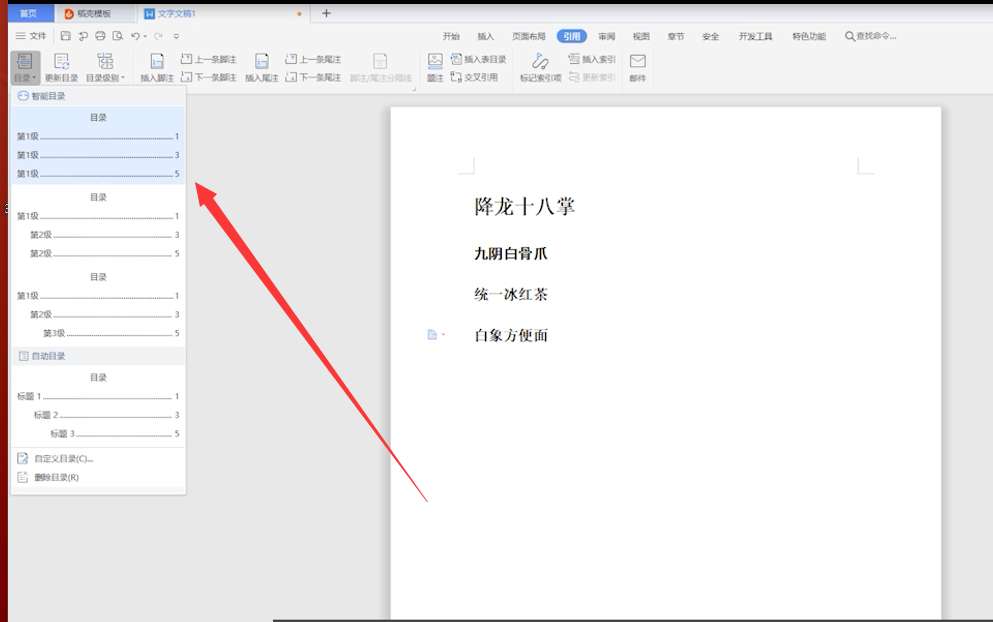Click the line 九阴白骨爪 in document
The image size is (993, 622).
tap(511, 254)
